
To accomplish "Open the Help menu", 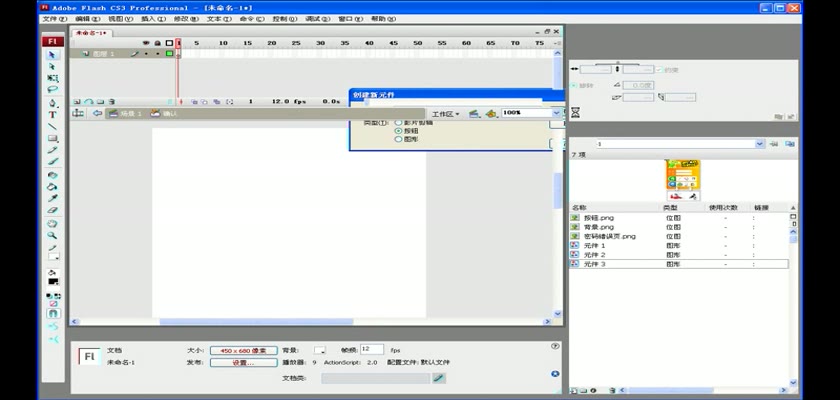I will pos(383,19).
